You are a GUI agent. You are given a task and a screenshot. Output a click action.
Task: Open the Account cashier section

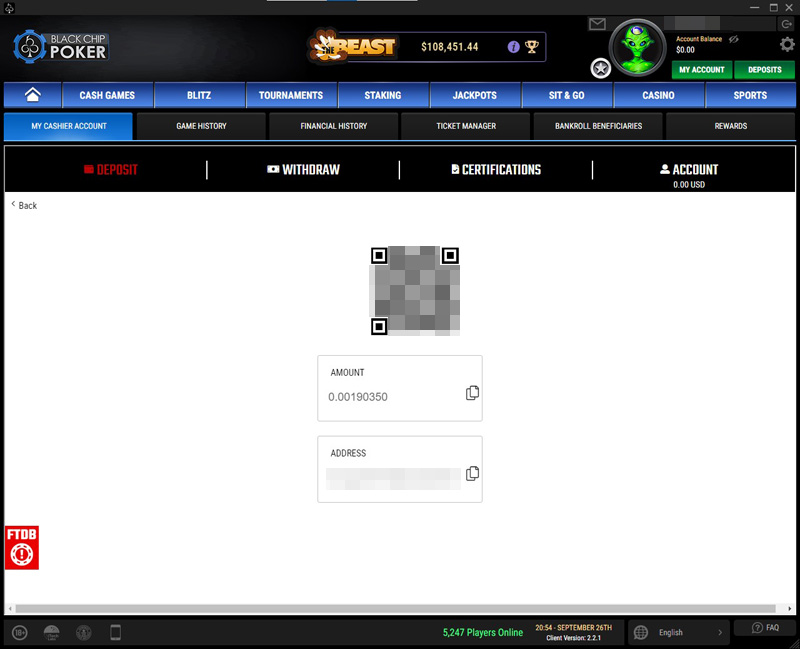click(689, 174)
